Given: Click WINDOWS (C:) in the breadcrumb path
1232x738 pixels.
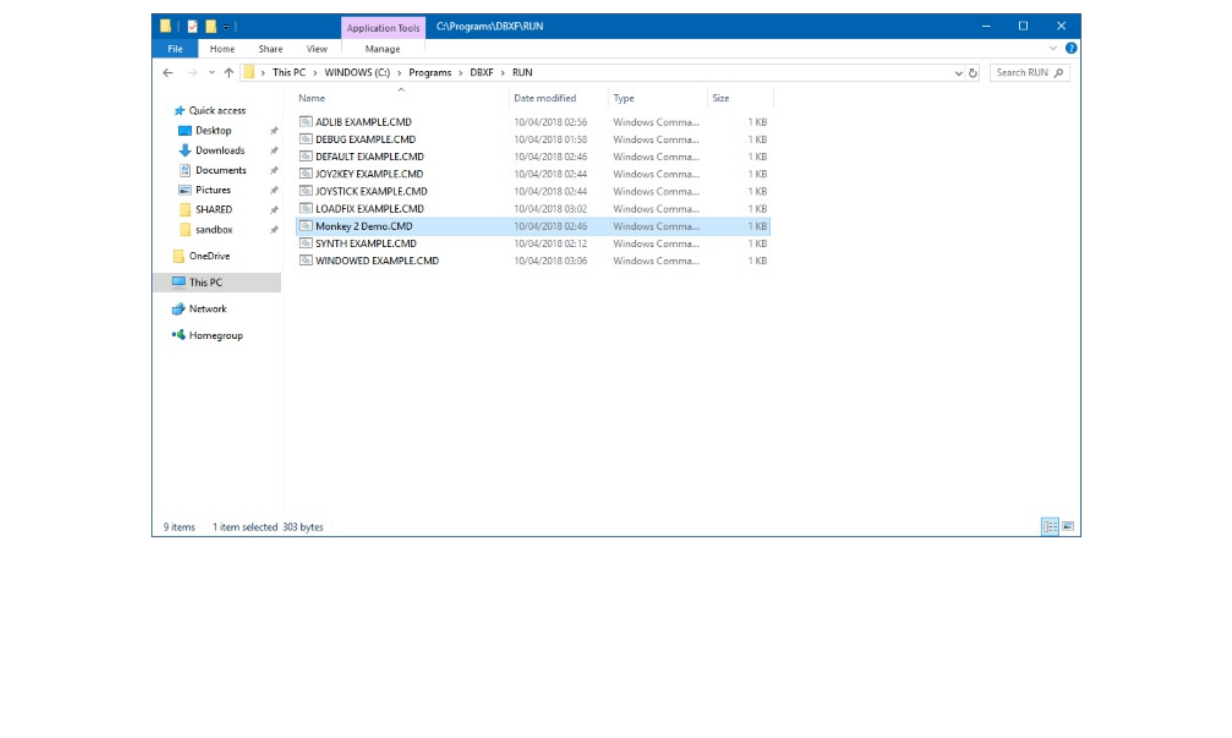Looking at the screenshot, I should pos(357,73).
